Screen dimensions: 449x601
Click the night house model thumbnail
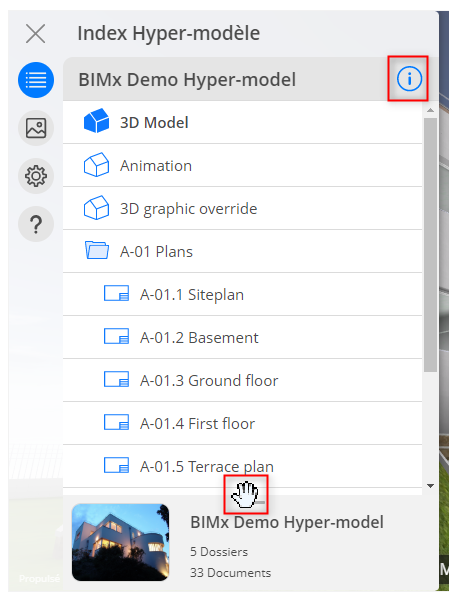click(120, 542)
